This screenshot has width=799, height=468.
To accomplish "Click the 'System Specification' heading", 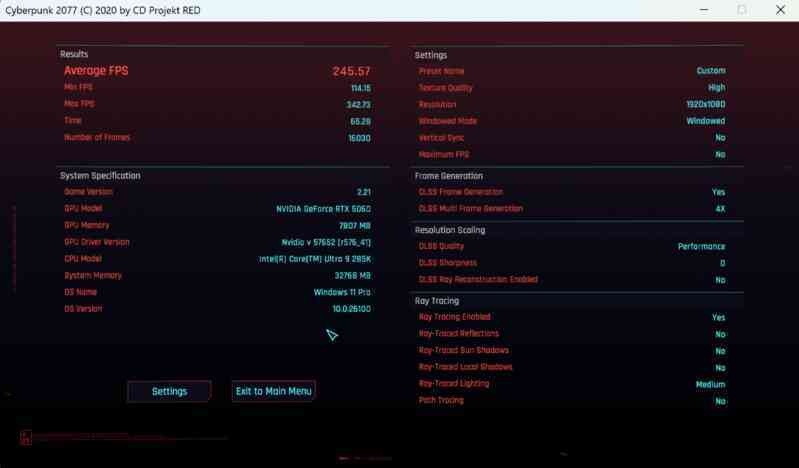I will (100, 175).
